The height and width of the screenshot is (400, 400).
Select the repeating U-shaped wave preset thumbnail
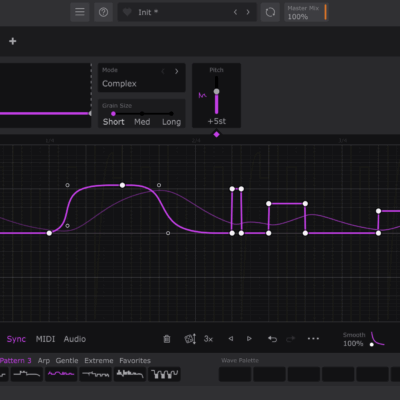pos(165,374)
